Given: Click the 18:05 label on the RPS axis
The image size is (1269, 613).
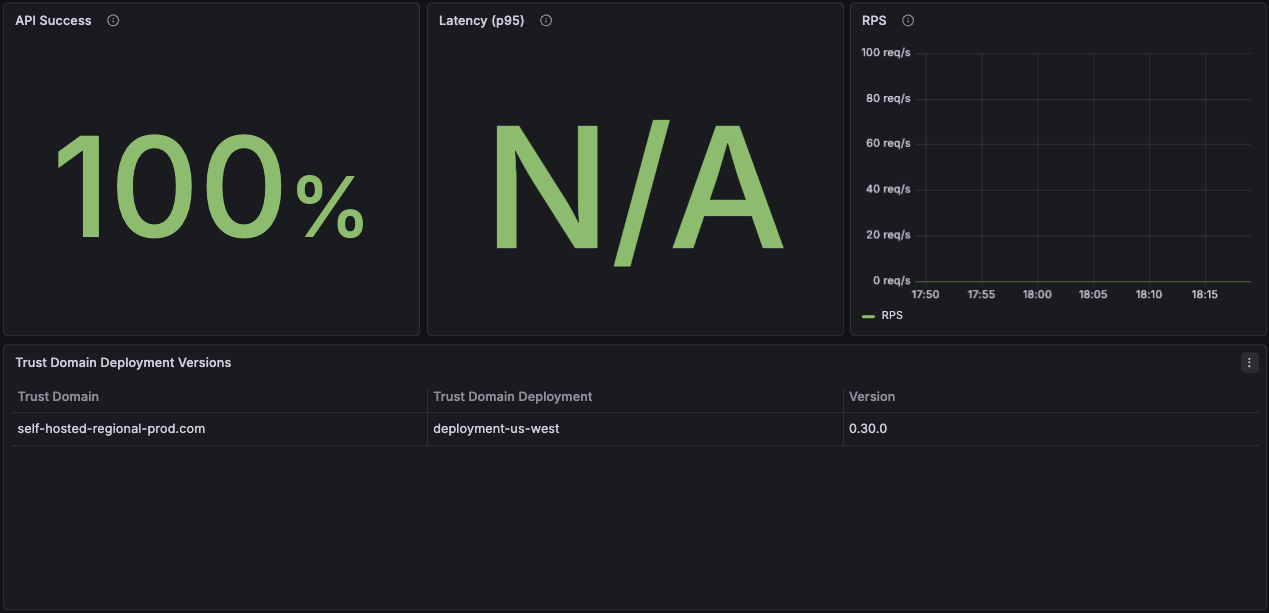Looking at the screenshot, I should pyautogui.click(x=1092, y=294).
